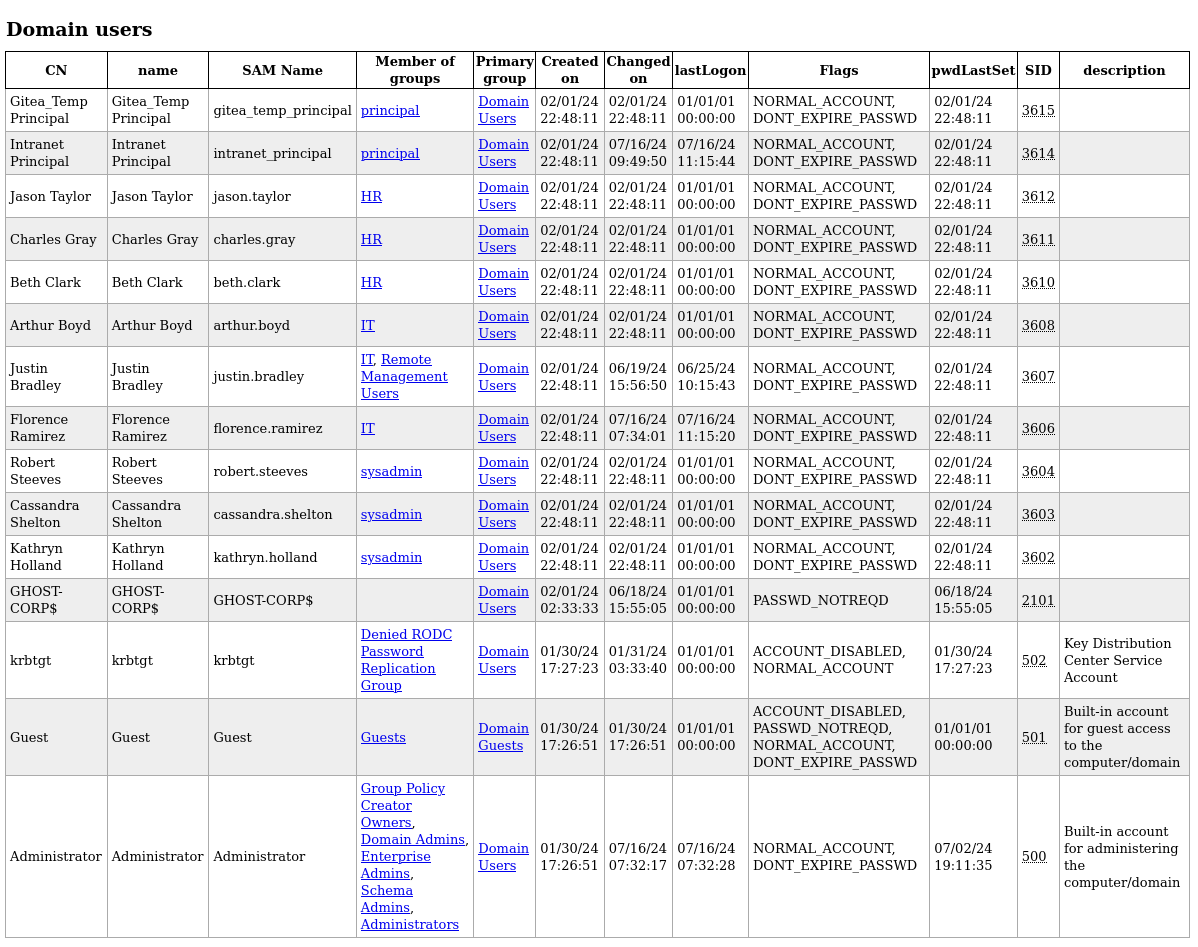Open the Administrators group link
Viewport: 1198px width, 947px height.
(410, 924)
